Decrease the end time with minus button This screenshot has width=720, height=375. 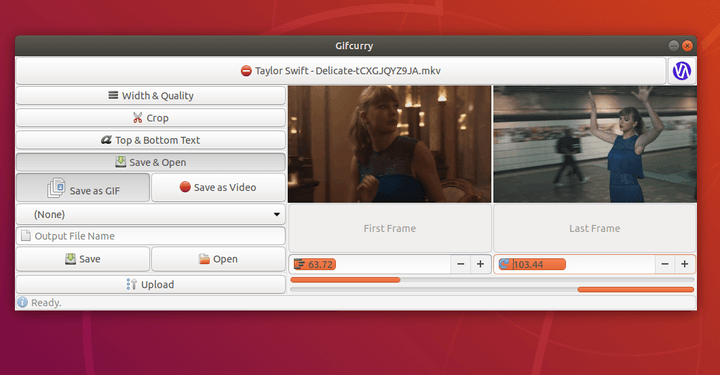pos(665,264)
